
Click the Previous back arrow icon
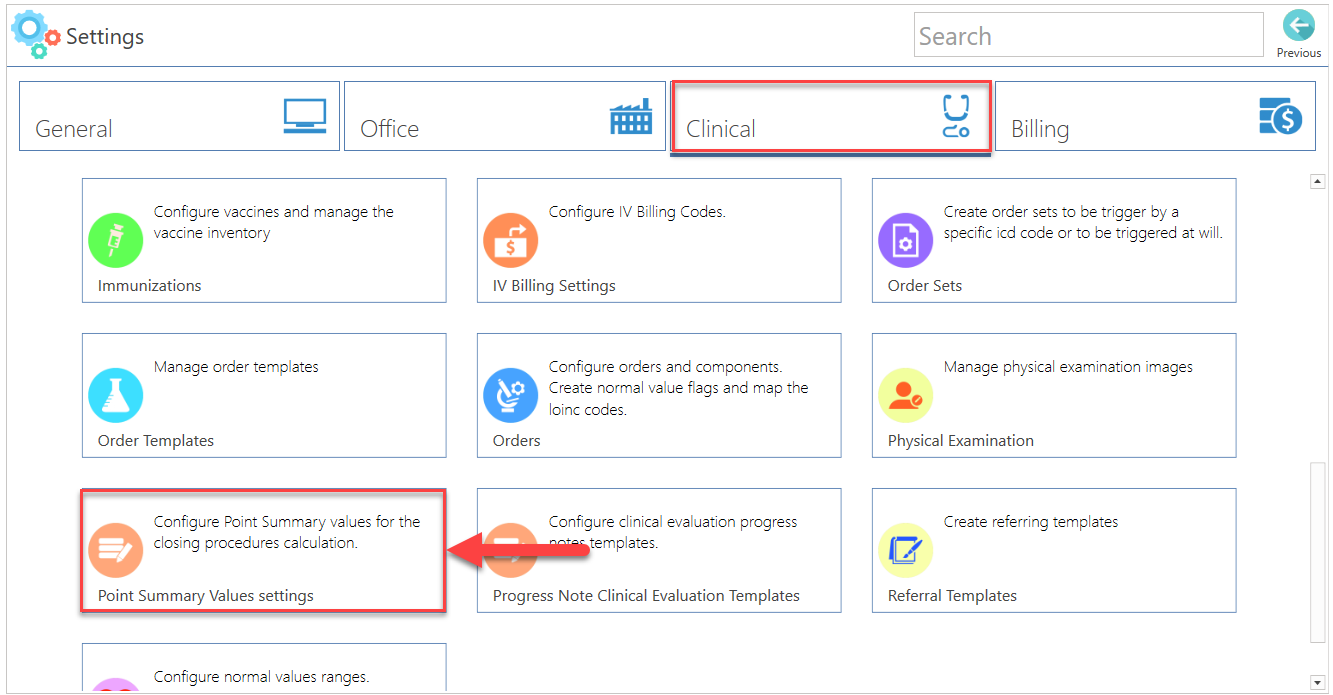pos(1298,25)
